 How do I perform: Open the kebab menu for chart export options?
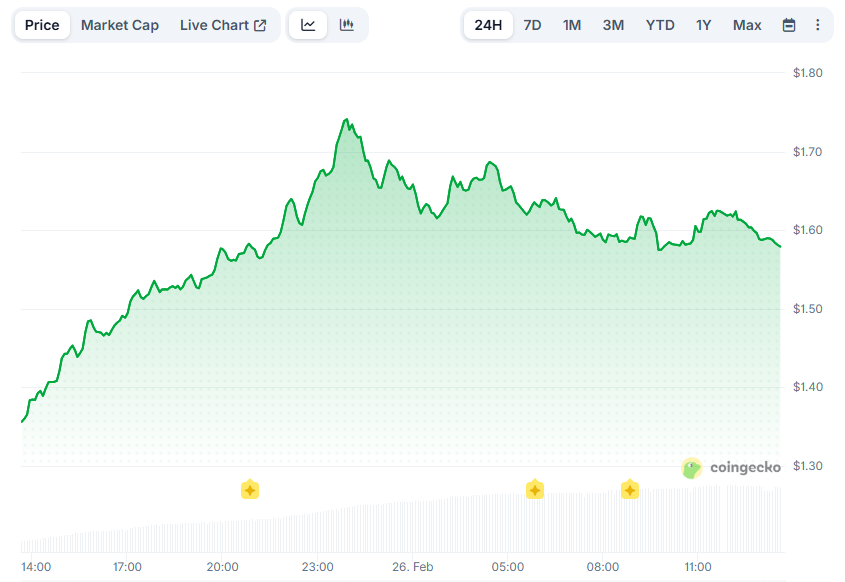[x=816, y=24]
